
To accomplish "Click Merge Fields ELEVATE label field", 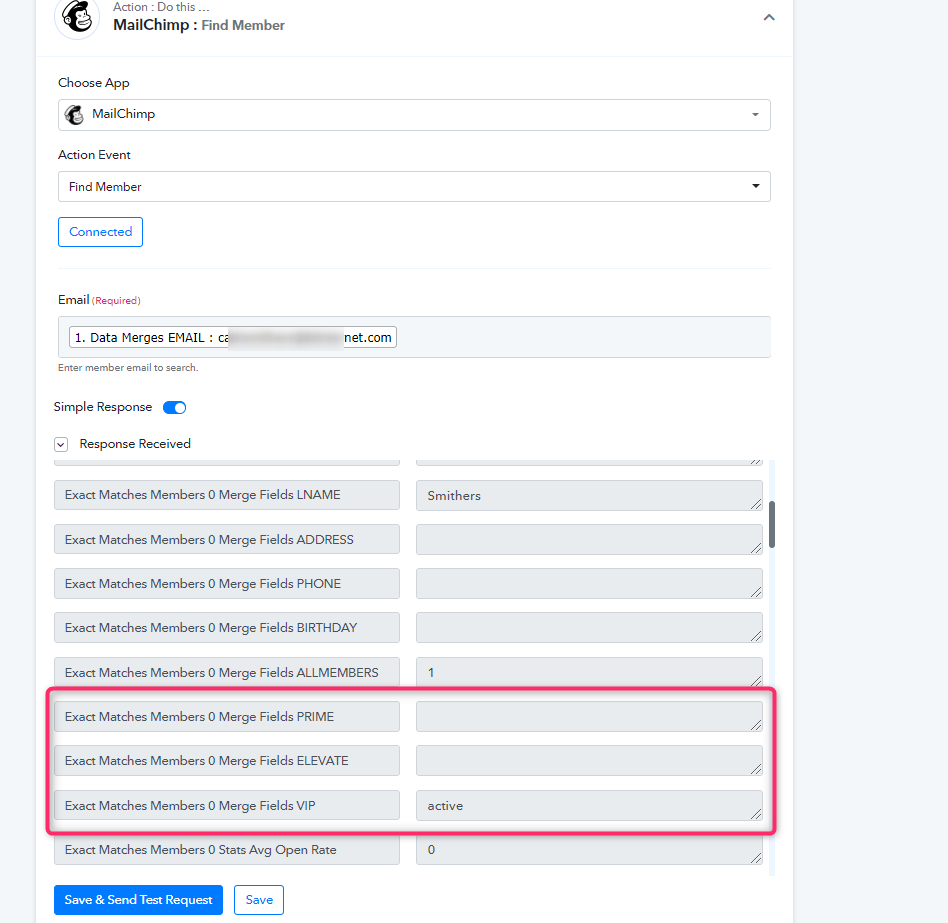I will pos(227,760).
